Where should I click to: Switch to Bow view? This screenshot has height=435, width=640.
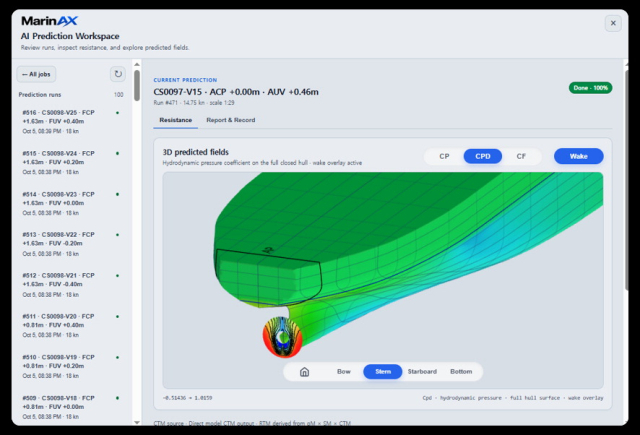click(x=344, y=372)
